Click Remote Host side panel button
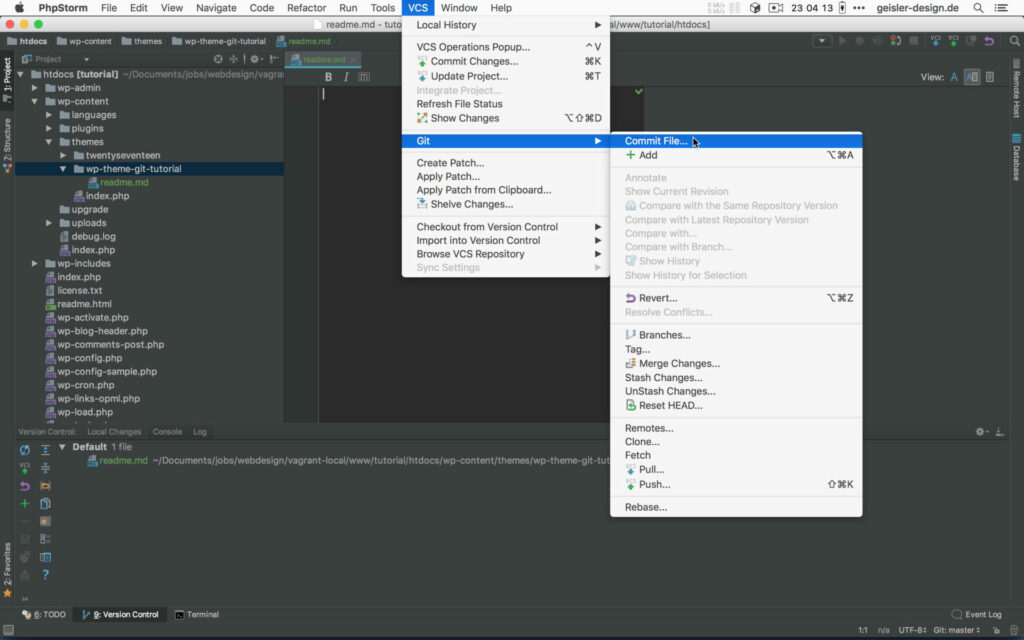The image size is (1024, 640). [1017, 88]
